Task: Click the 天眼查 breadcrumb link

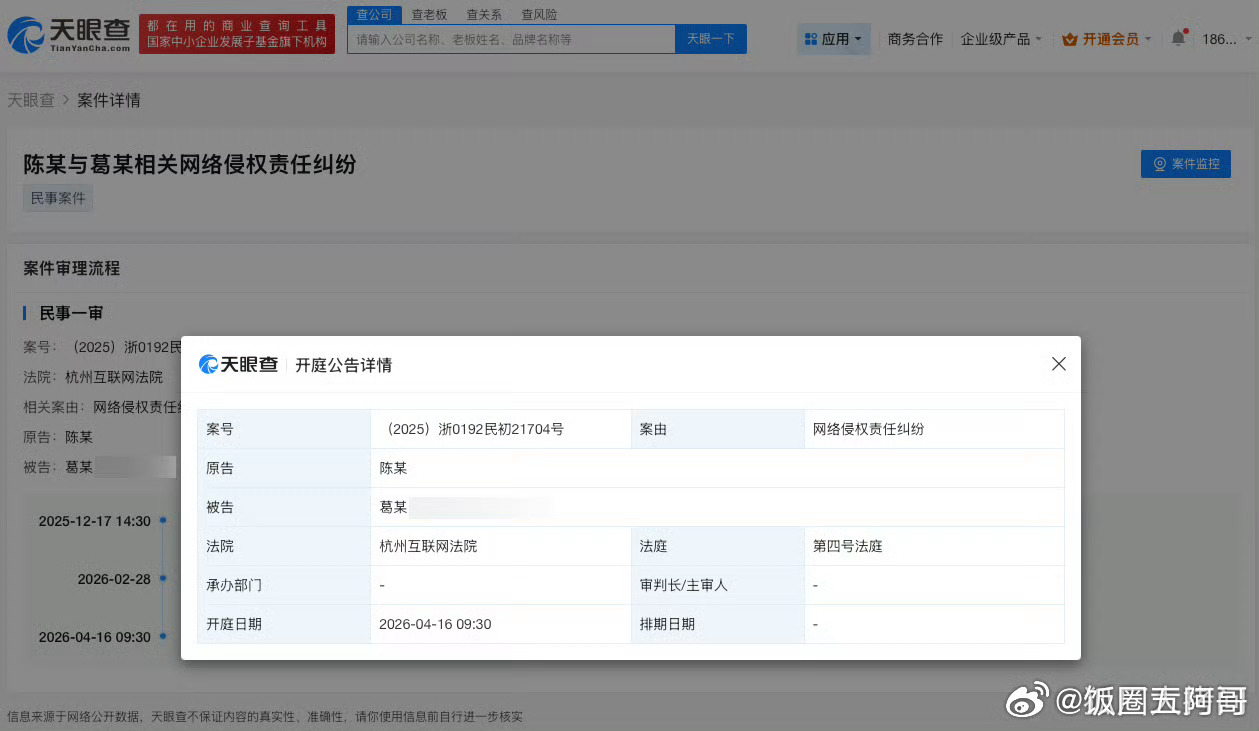Action: point(31,100)
